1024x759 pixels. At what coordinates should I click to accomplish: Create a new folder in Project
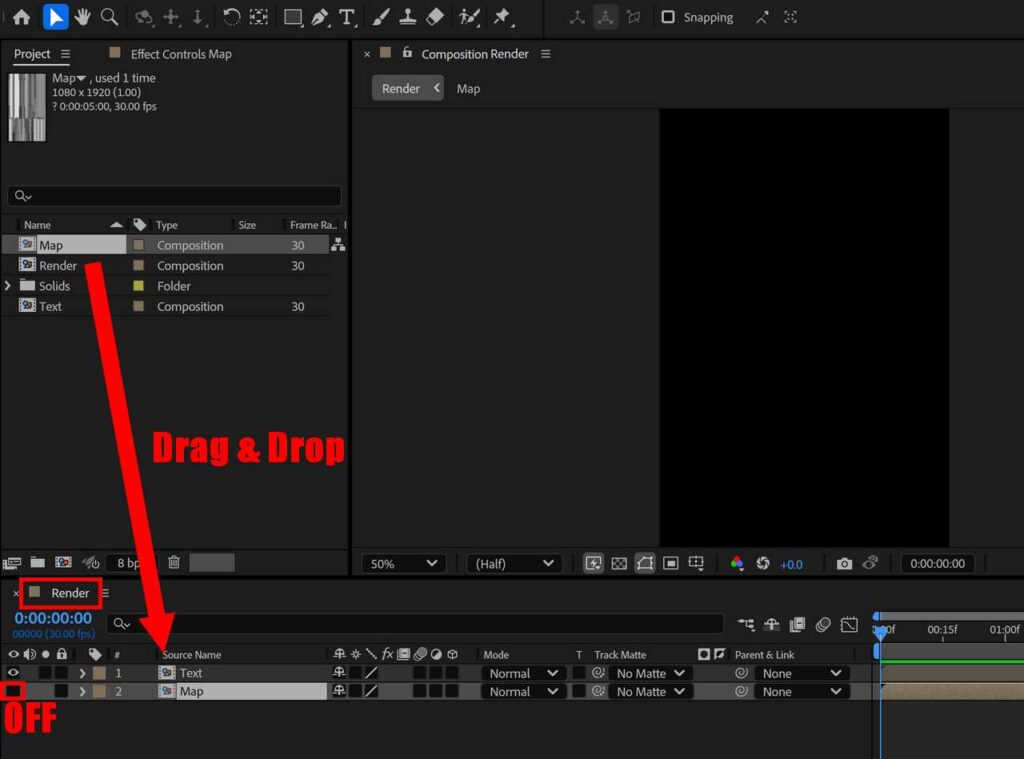tap(38, 562)
